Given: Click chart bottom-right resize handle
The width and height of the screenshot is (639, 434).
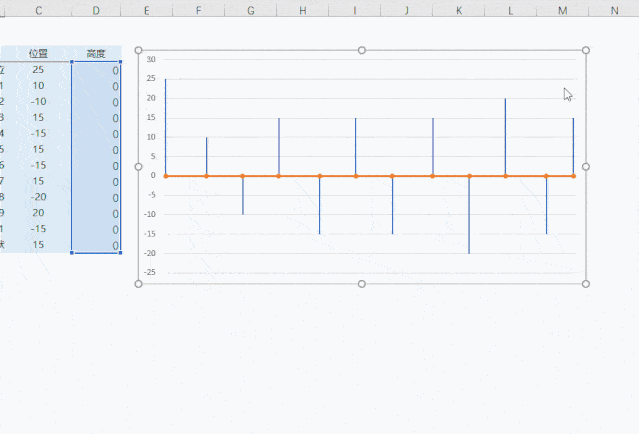Looking at the screenshot, I should [586, 284].
